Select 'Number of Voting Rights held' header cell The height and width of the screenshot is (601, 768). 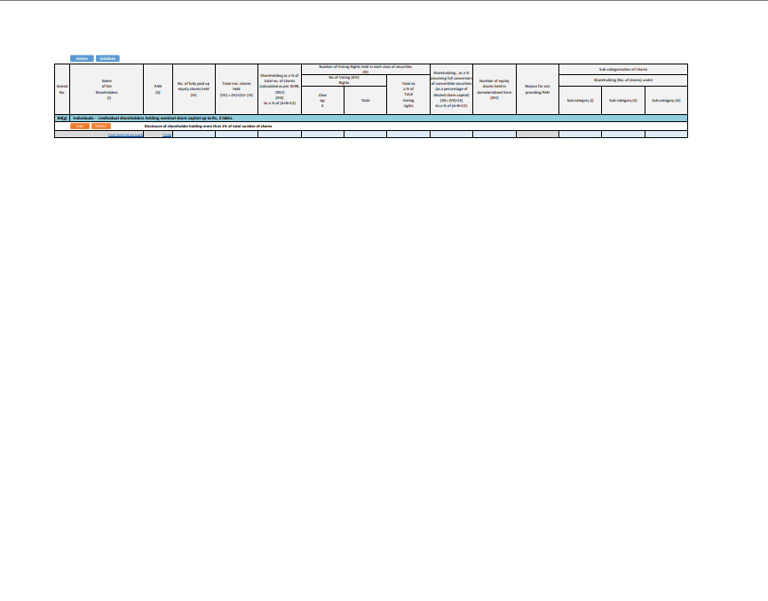(x=366, y=69)
